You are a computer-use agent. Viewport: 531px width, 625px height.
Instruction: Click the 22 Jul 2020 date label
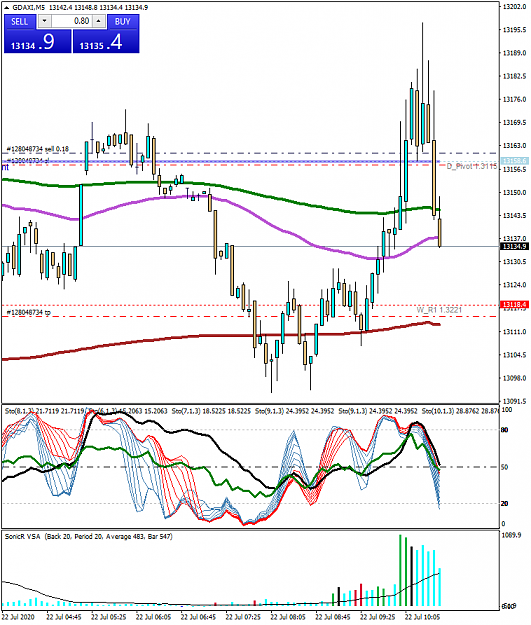pos(18,617)
